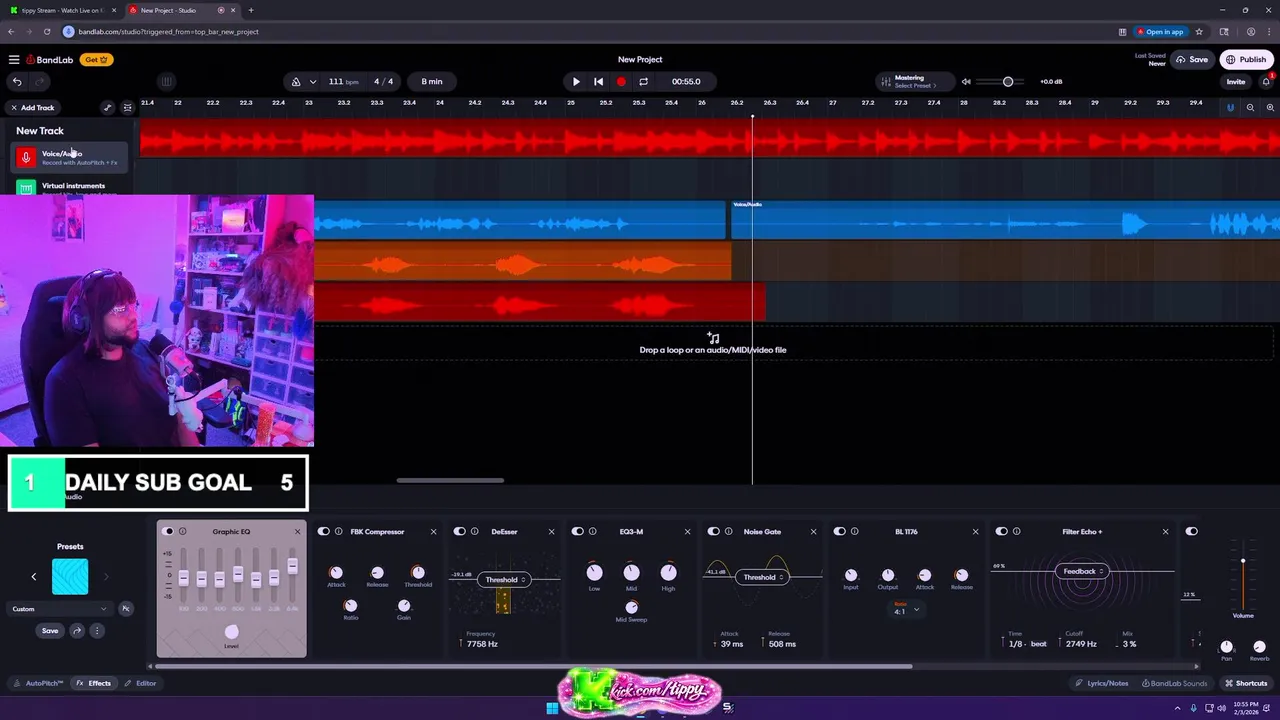
Task: Click the share arrow beside Save preset
Action: coord(77,631)
